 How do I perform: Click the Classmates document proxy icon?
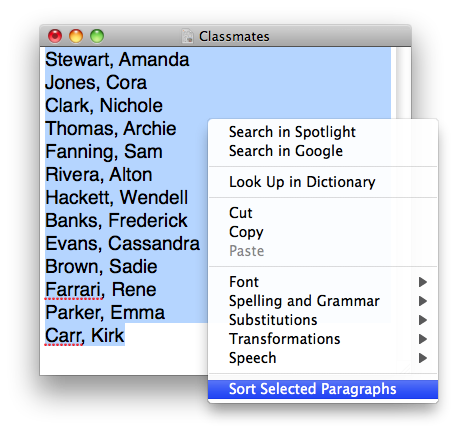click(188, 36)
